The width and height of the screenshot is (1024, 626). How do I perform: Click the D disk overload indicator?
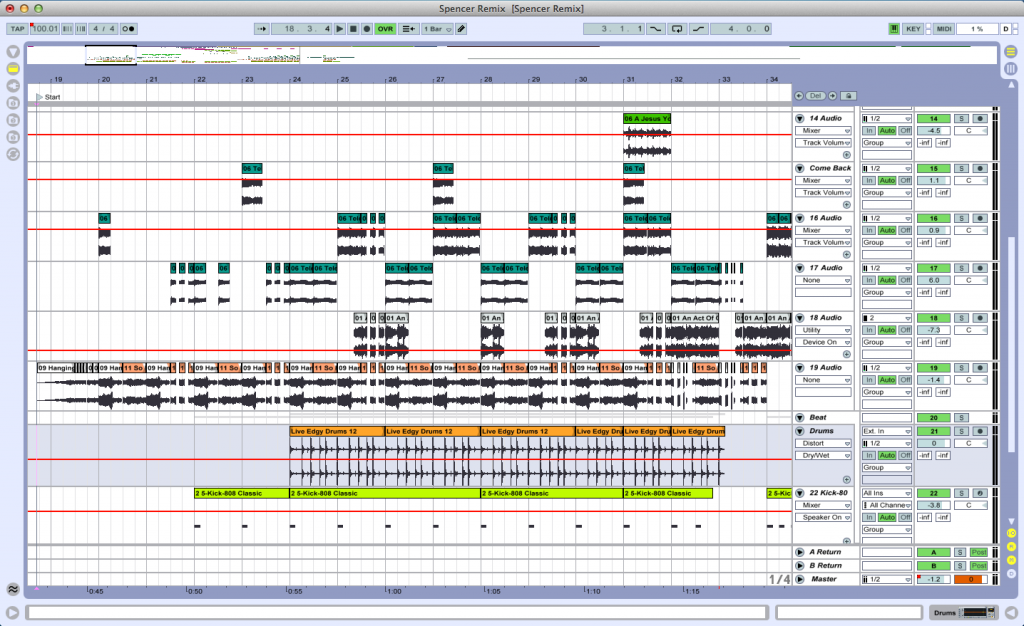(x=1006, y=29)
